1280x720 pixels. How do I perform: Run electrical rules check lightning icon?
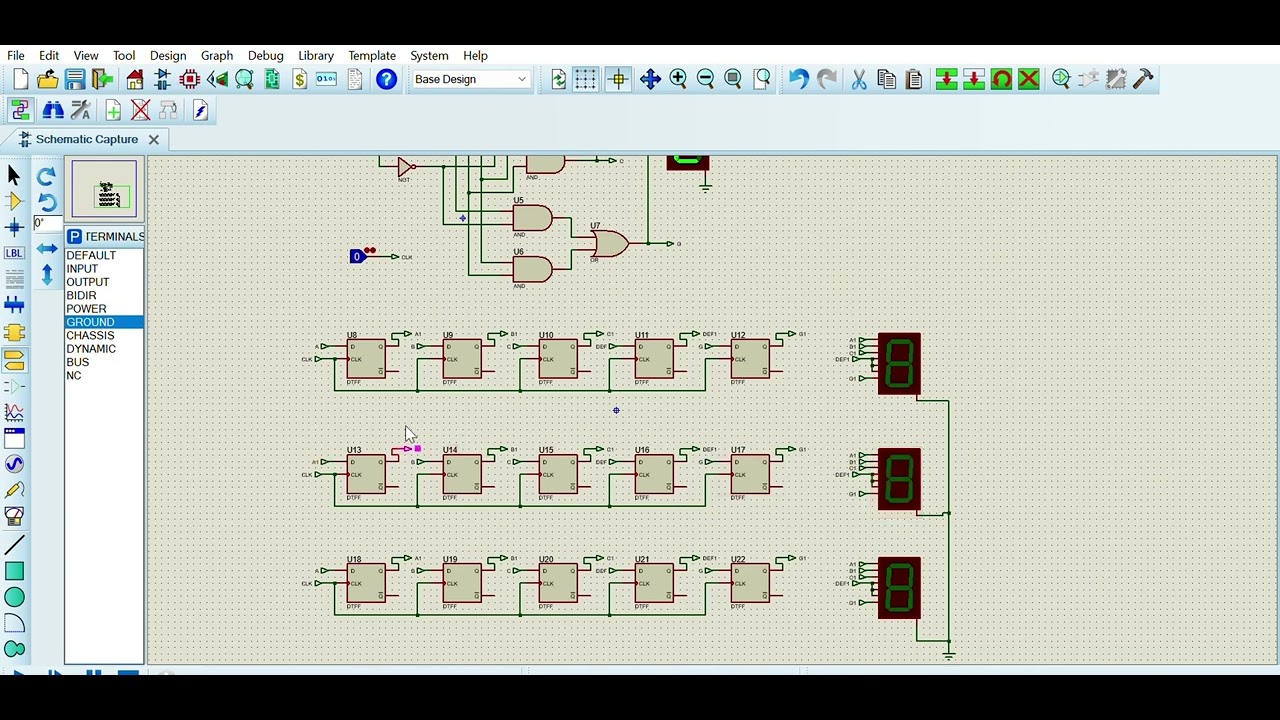[200, 110]
